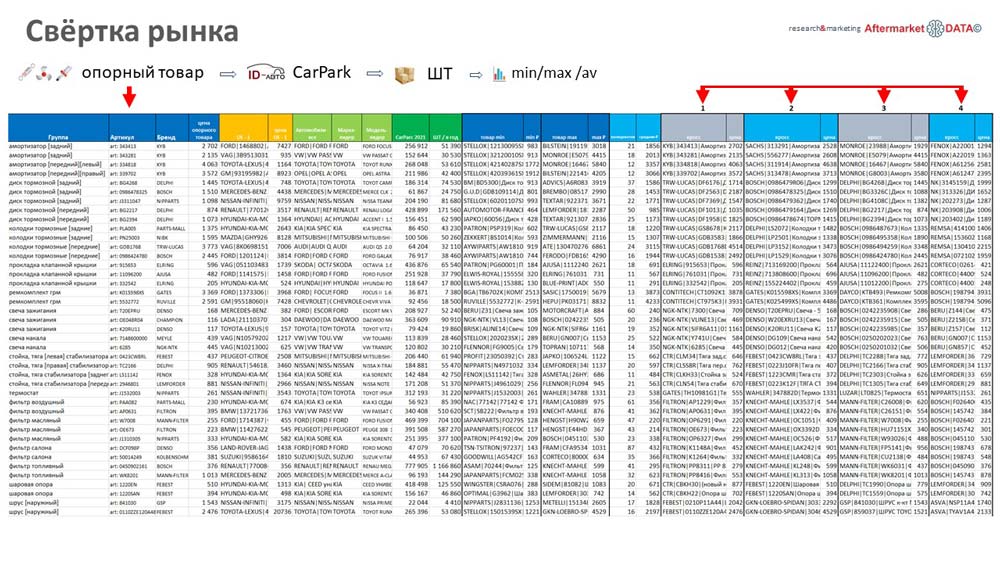1000x563 pixels.
Task: Click min product cell 'WINGSTER|CSRA076'
Action: 493,485
